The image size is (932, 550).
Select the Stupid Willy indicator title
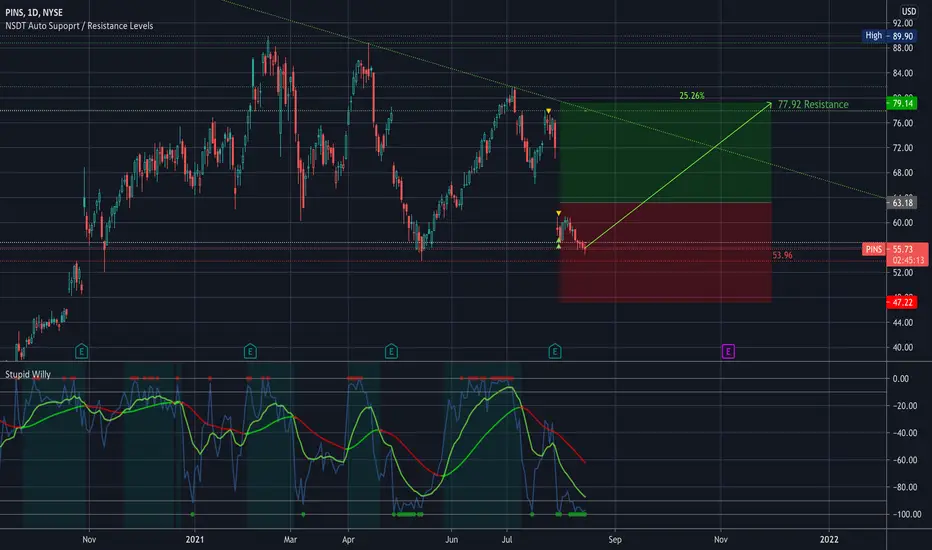click(x=28, y=374)
